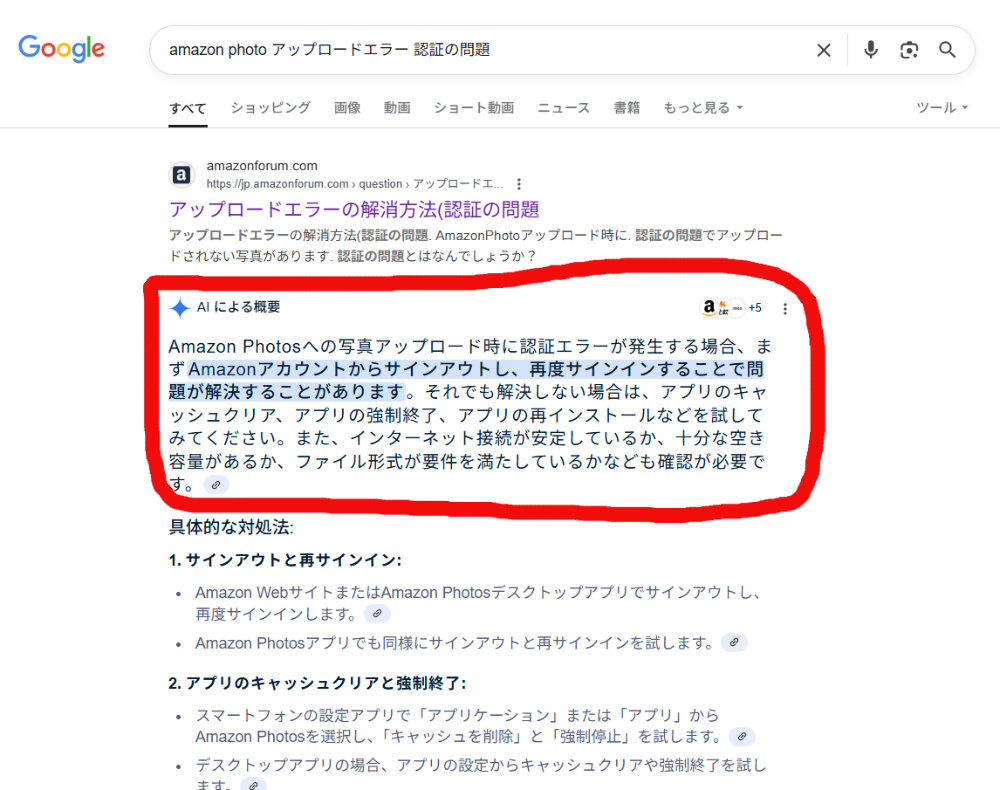
Task: Click the magnifying glass search button
Action: pos(947,50)
